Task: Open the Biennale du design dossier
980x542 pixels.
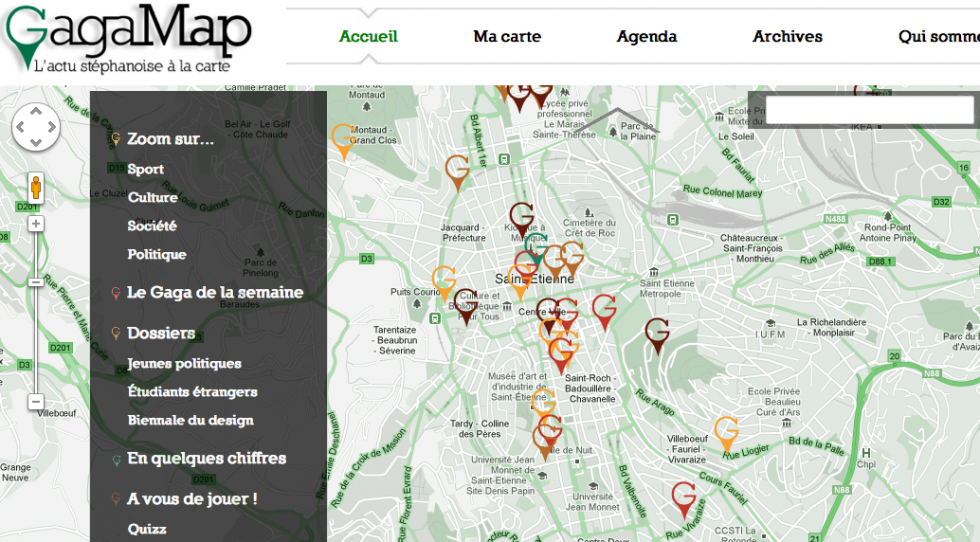Action: (191, 420)
